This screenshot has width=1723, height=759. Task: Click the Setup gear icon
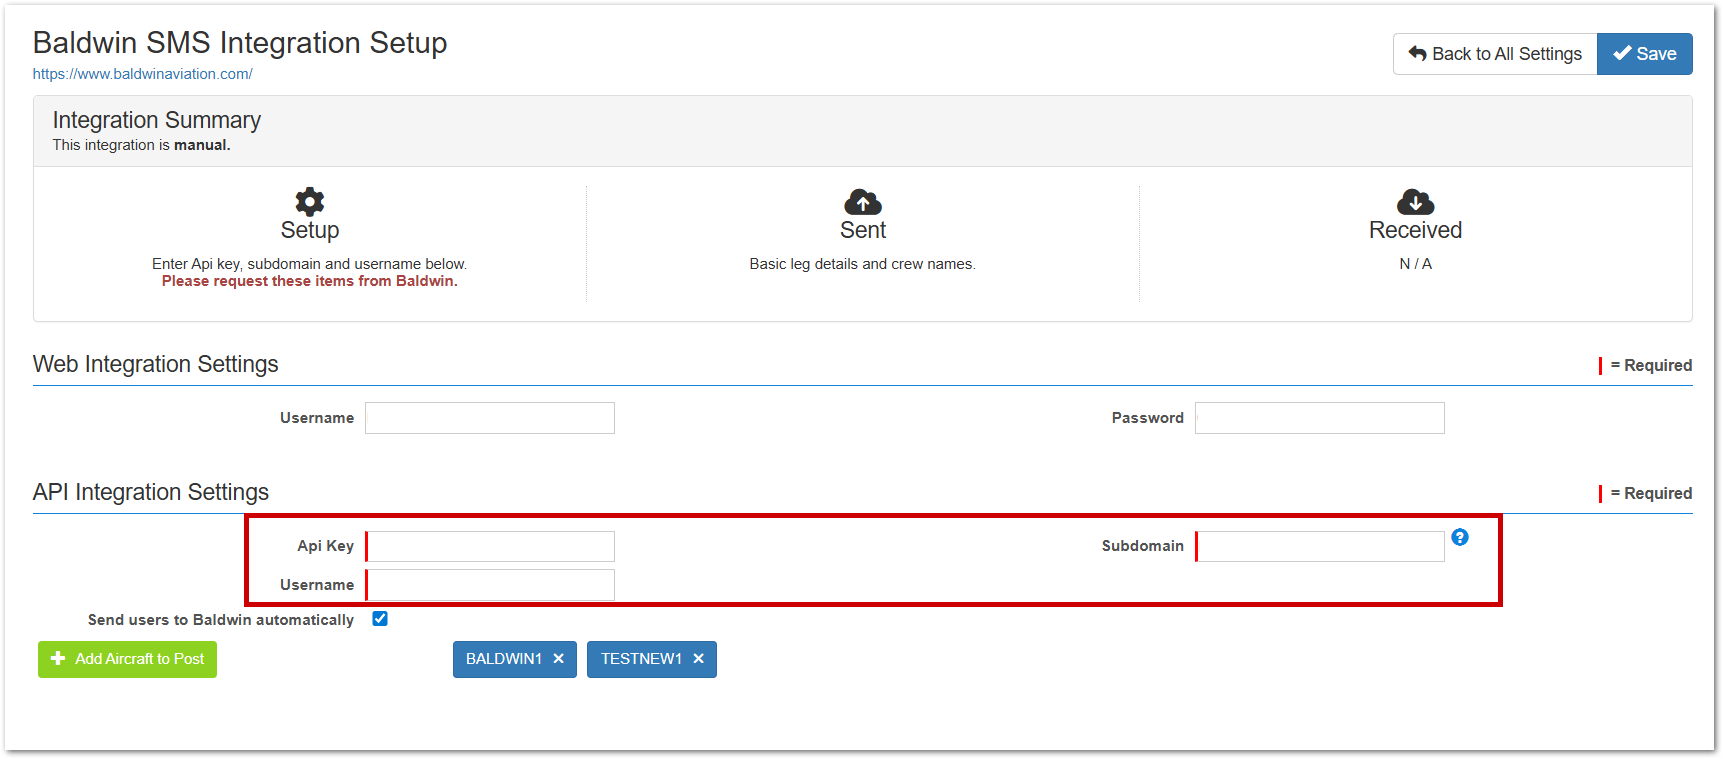(x=310, y=202)
